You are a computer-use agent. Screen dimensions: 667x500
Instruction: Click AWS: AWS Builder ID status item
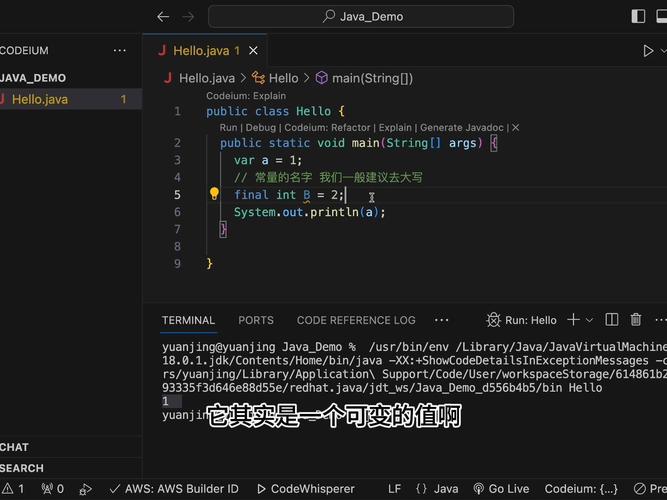pyautogui.click(x=174, y=489)
